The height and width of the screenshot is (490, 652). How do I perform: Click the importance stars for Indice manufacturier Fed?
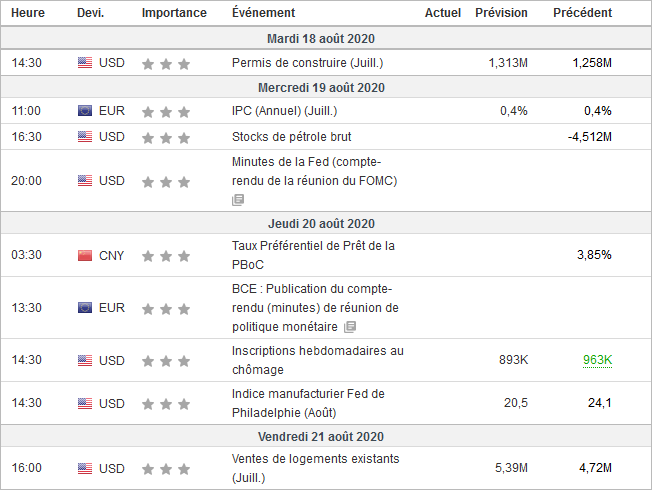tap(165, 404)
